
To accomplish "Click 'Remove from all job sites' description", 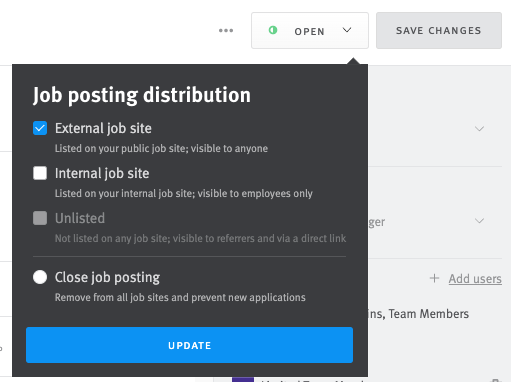I will (x=180, y=297).
